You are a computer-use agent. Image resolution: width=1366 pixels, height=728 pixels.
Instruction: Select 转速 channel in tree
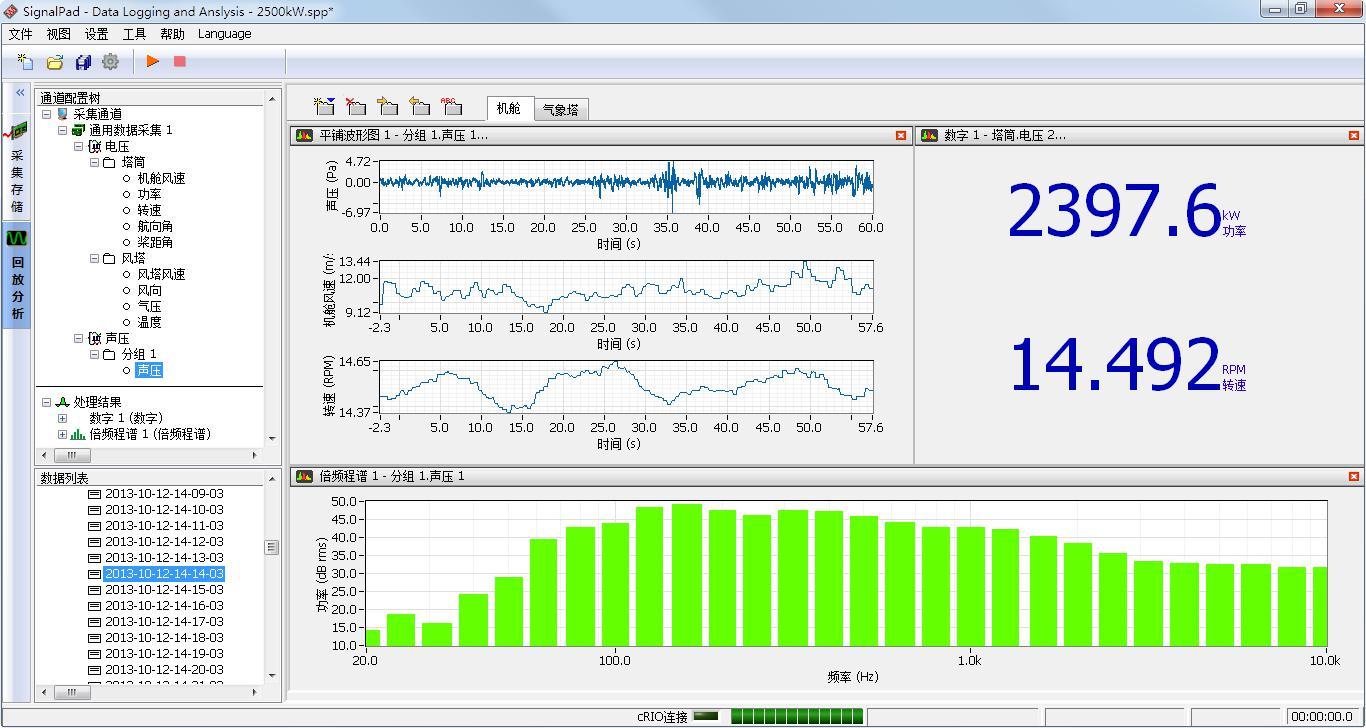tap(149, 210)
